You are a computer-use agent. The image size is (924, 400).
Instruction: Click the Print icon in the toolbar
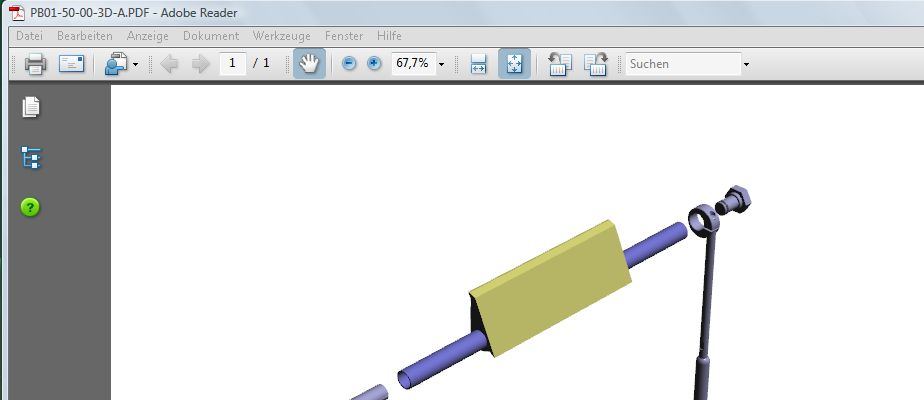pyautogui.click(x=35, y=64)
